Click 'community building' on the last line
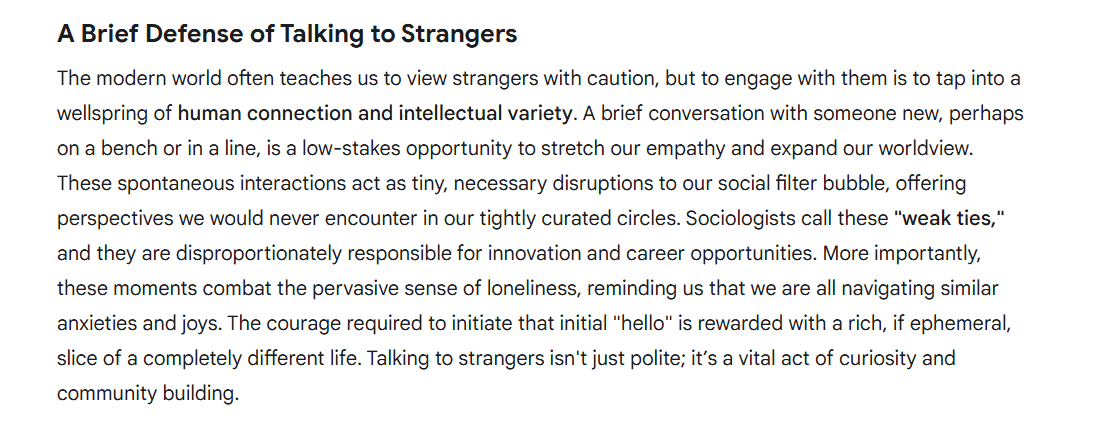The height and width of the screenshot is (432, 1110). (146, 393)
